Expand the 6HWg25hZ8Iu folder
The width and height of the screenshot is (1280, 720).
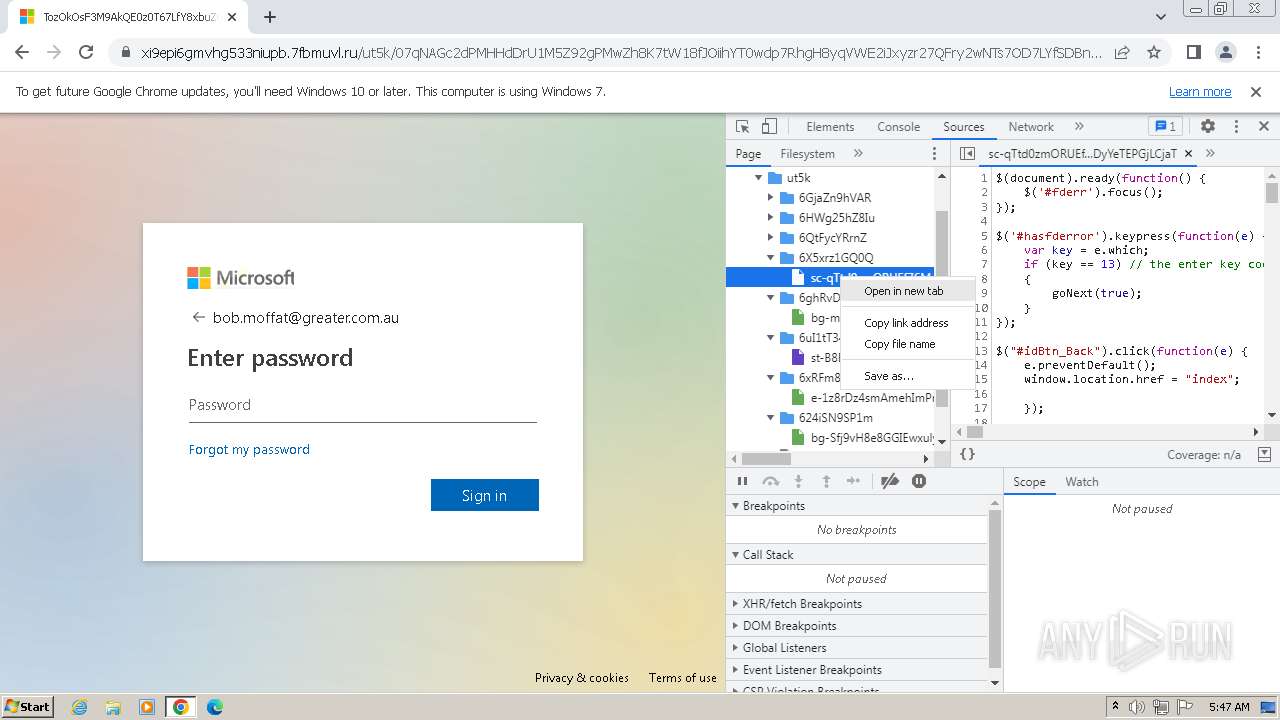pyautogui.click(x=771, y=218)
